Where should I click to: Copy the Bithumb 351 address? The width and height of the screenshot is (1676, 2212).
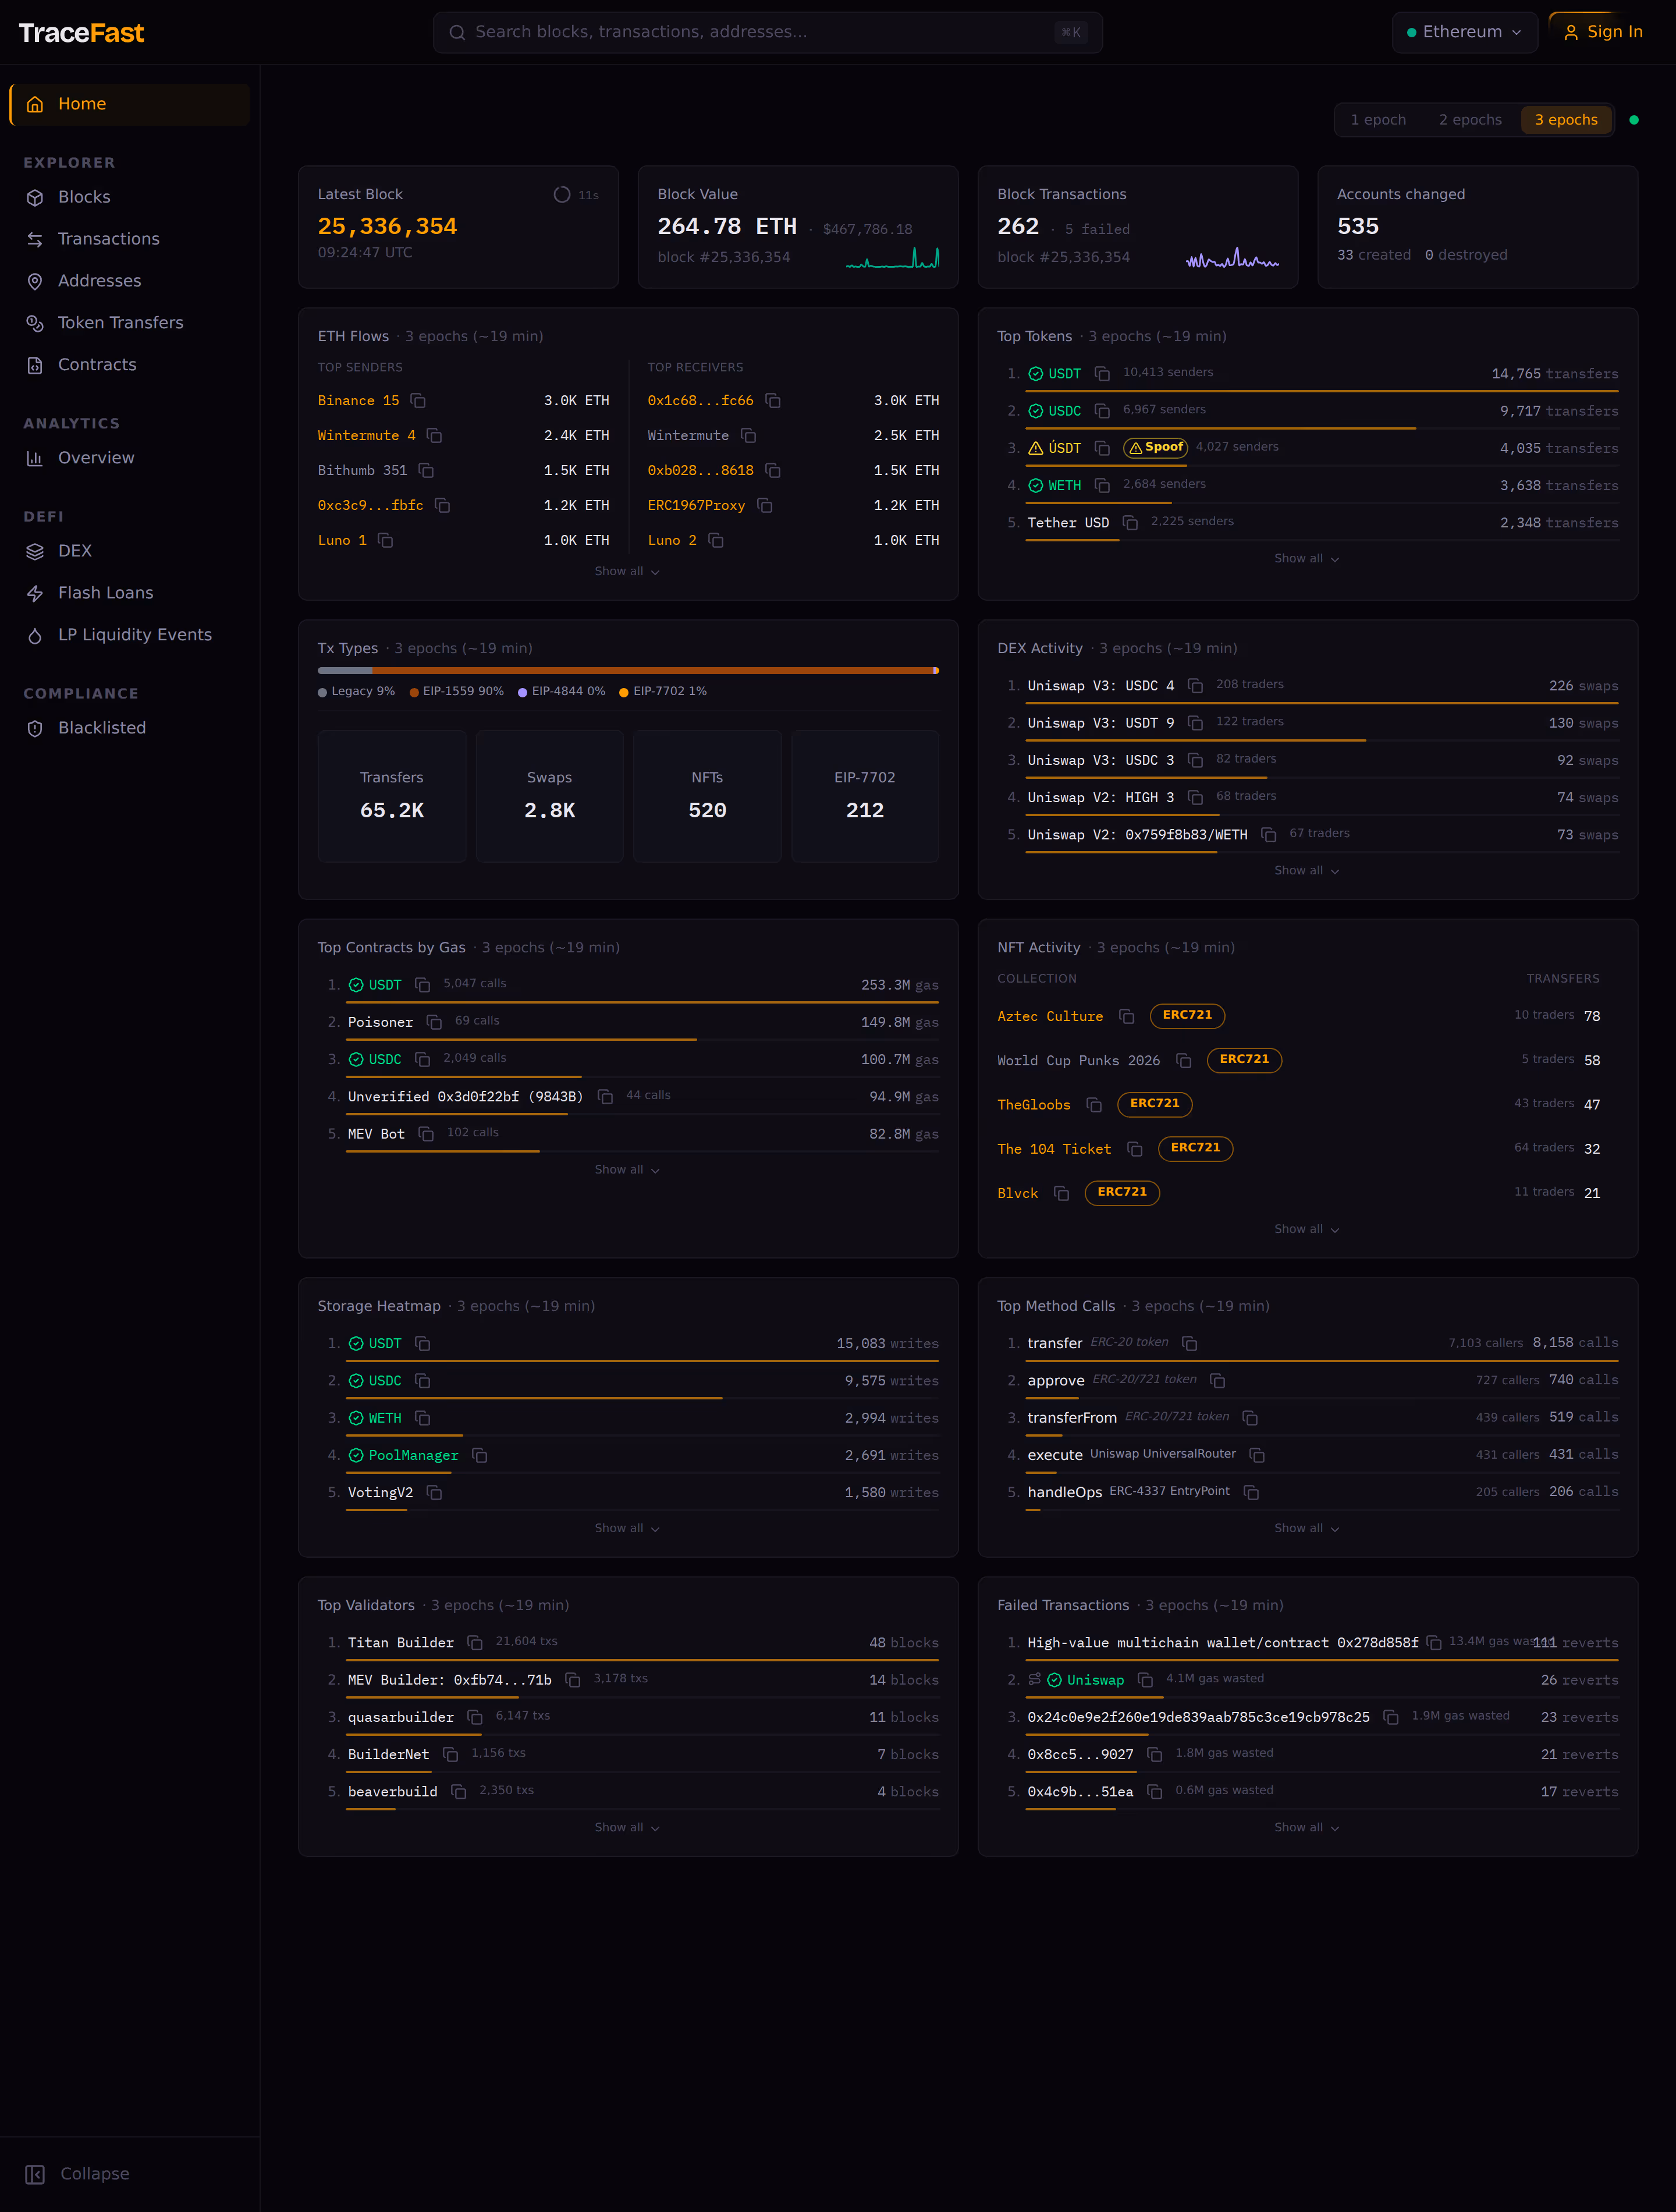click(426, 471)
